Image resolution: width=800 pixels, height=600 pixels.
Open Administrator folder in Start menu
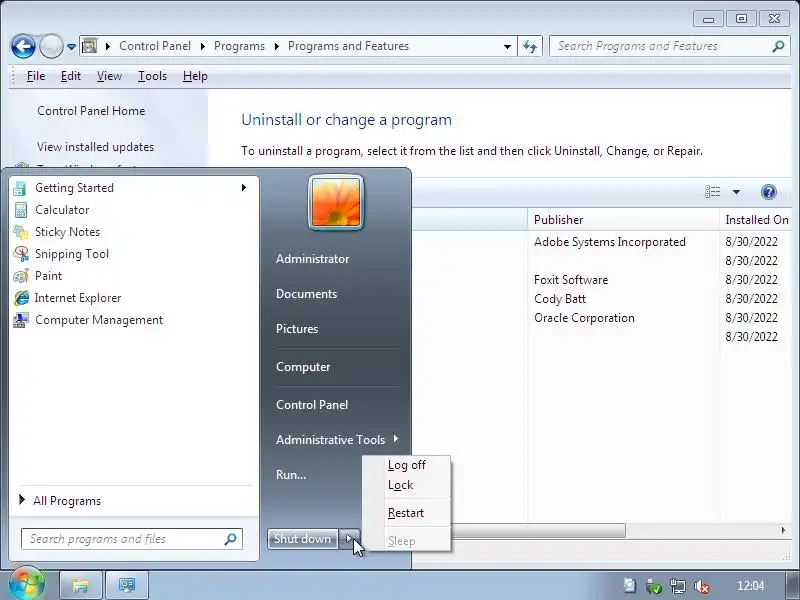tap(313, 259)
